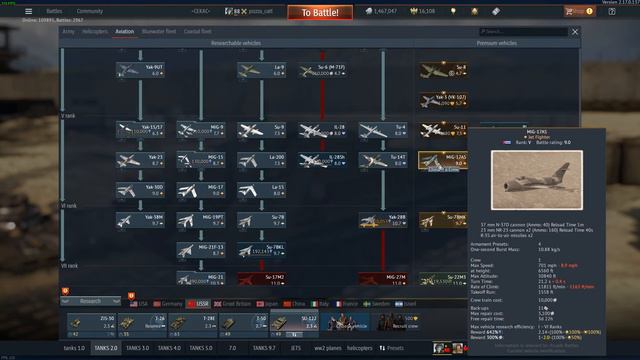Viewport: 640px width, 360px height.
Task: Click the lightbulb icon in the top bar
Action: [453, 11]
